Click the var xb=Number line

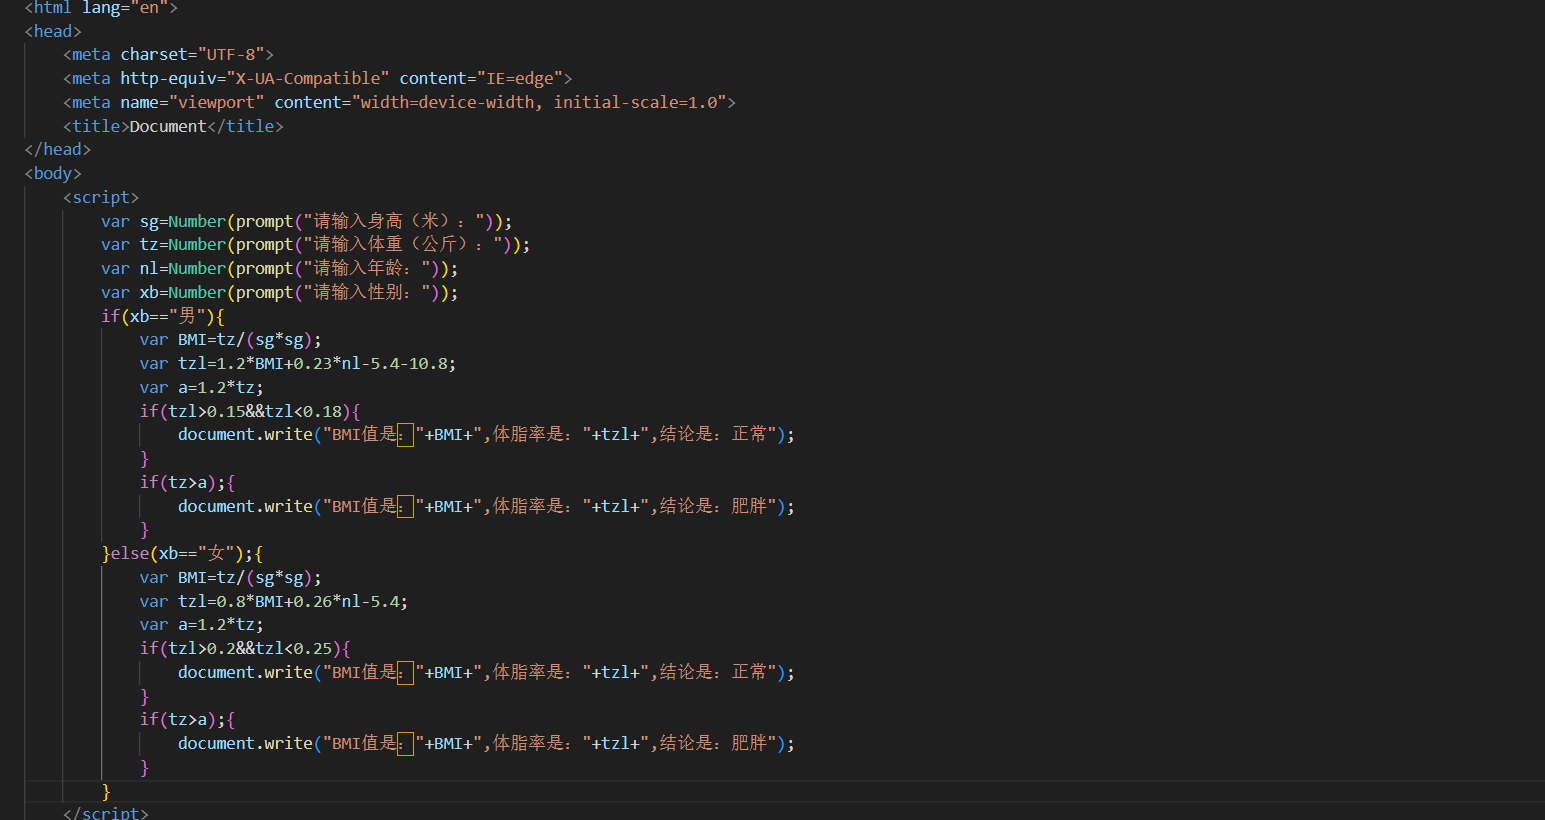coord(279,292)
